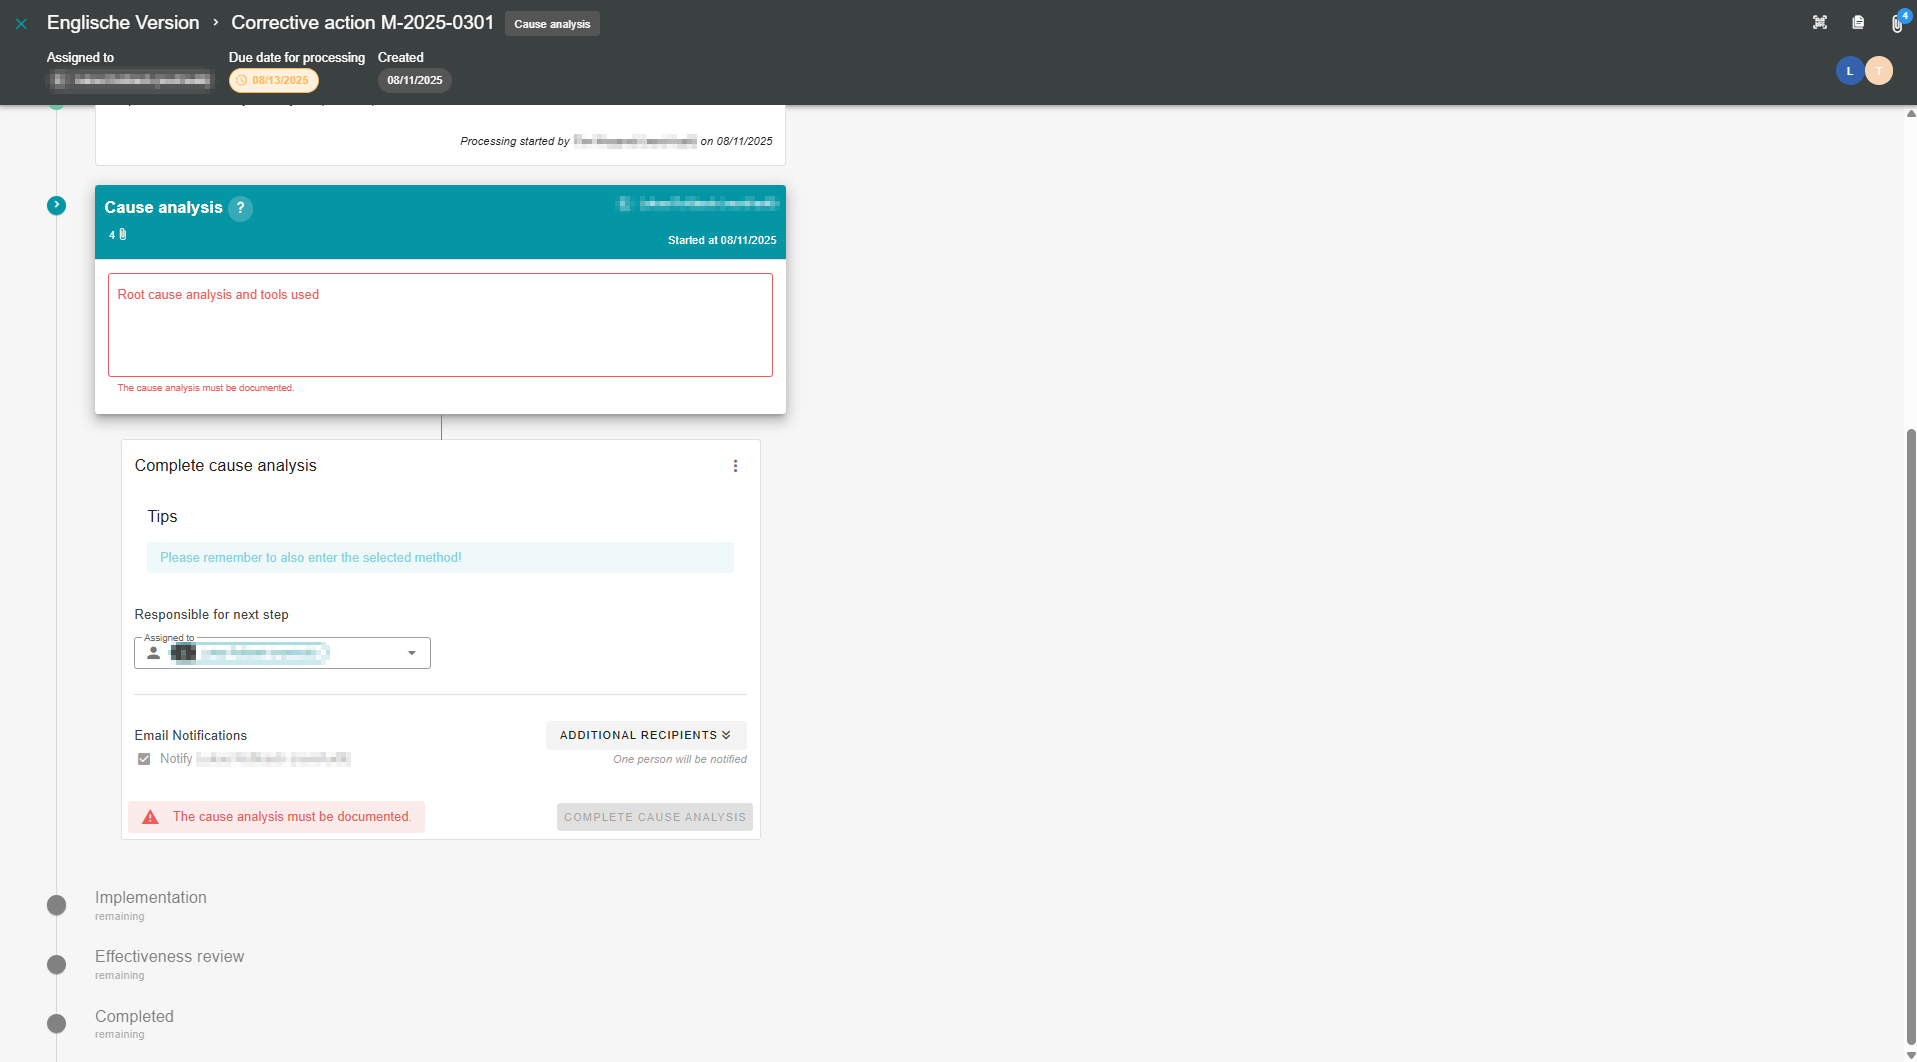Expand Additional Recipients
The width and height of the screenshot is (1917, 1062).
645,735
